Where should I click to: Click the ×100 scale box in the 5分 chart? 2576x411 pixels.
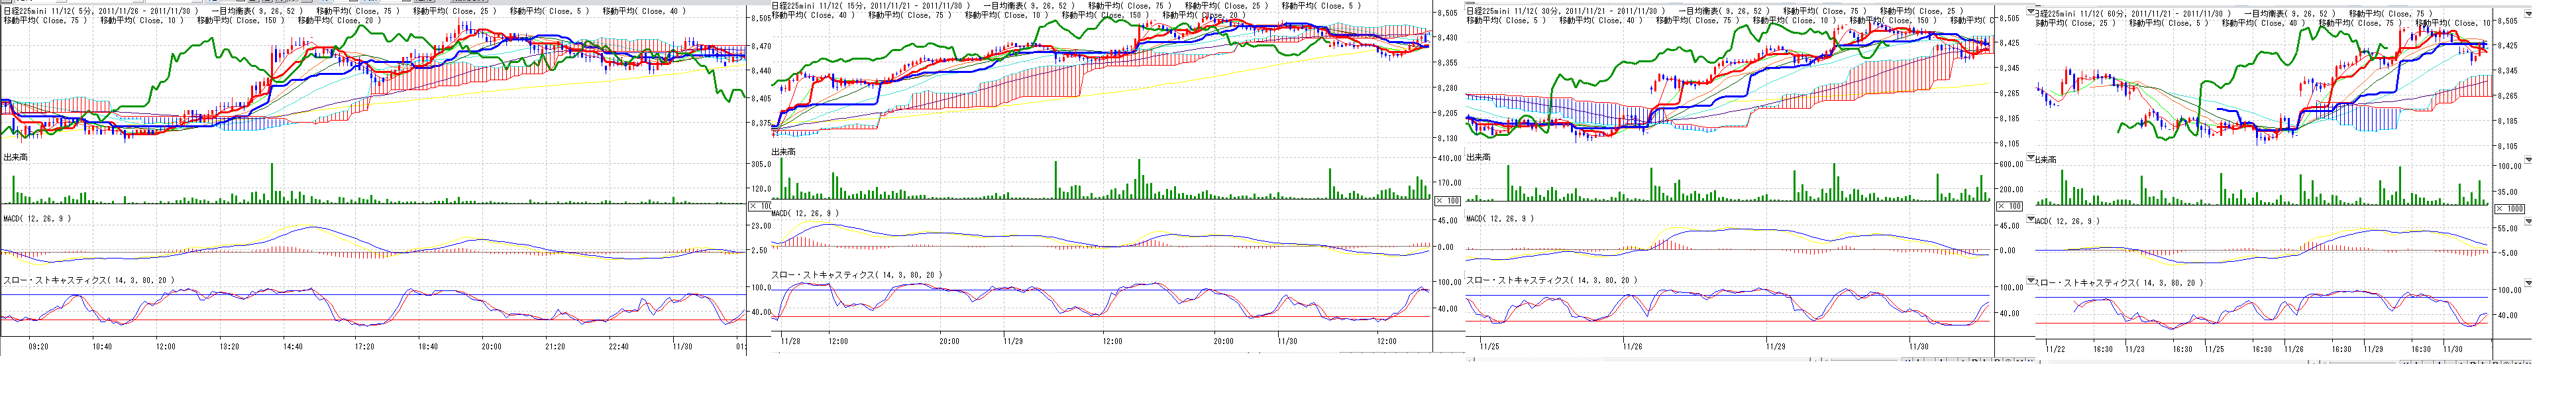coord(760,206)
